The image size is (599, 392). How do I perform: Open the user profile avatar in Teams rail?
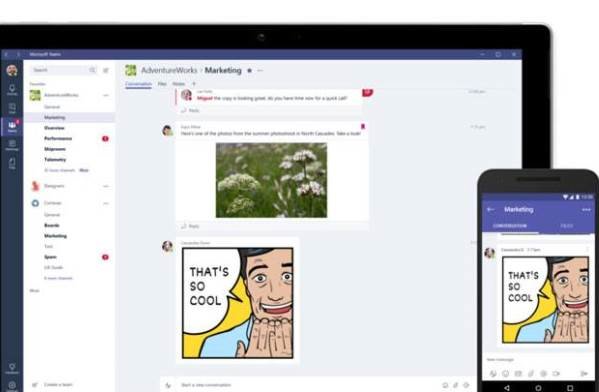(12, 70)
